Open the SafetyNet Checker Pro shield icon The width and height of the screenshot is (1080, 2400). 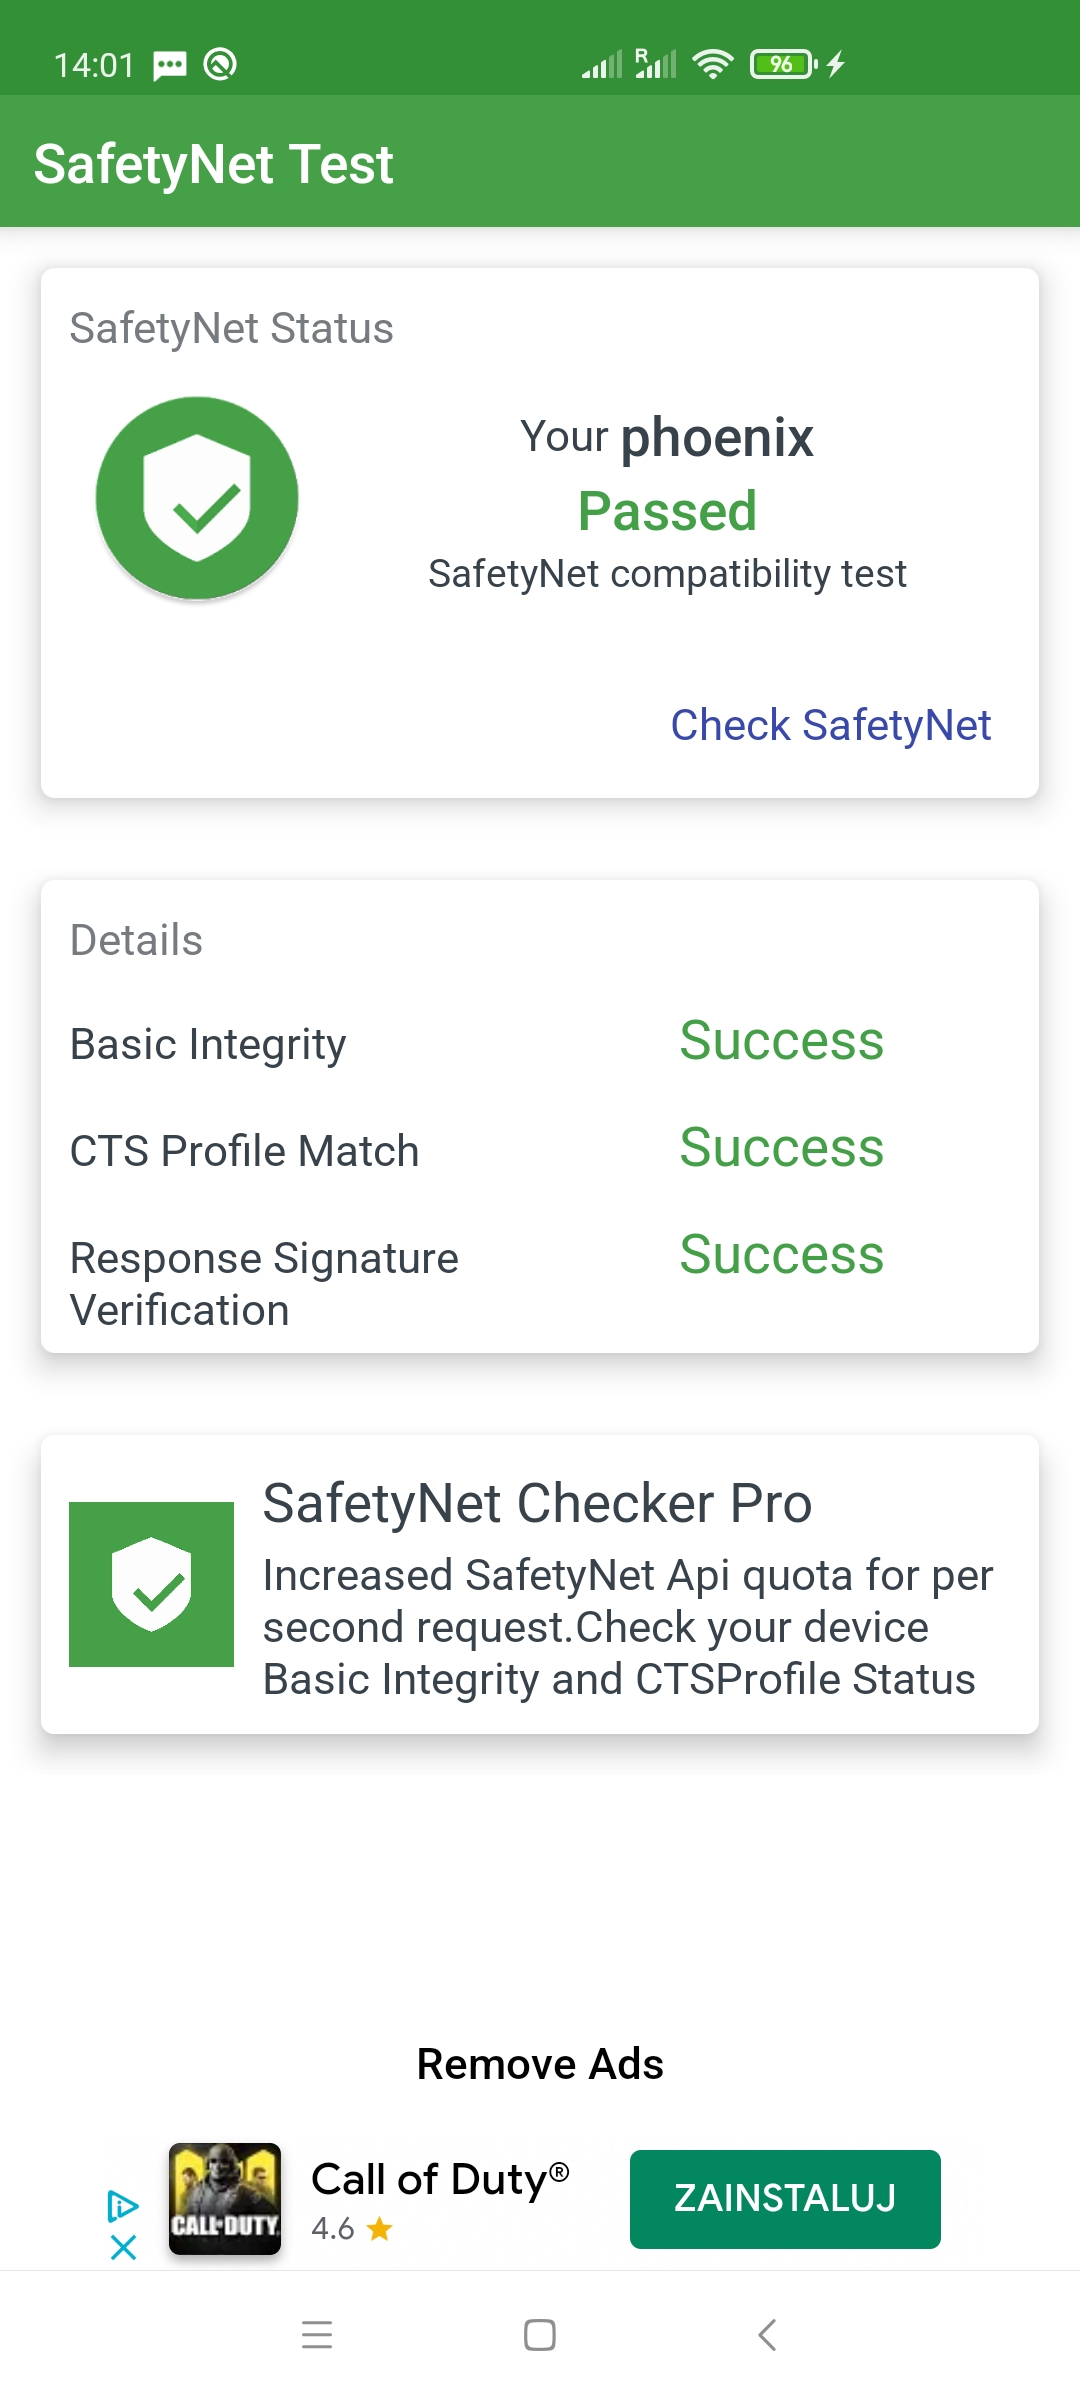151,1584
